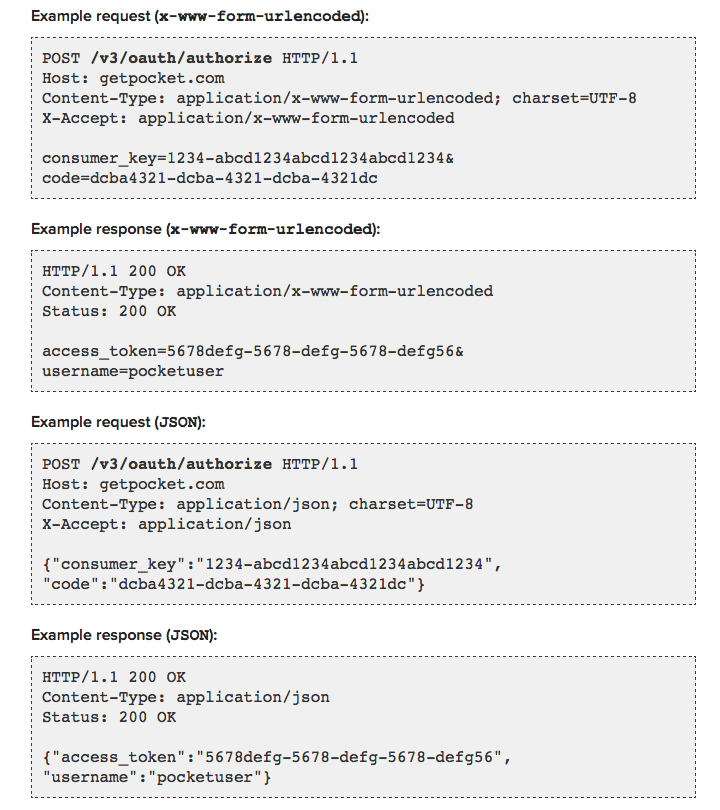Click the 'X-Accept: application/x-www-form-urlencoded' header line
The height and width of the screenshot is (810, 720).
click(x=248, y=118)
